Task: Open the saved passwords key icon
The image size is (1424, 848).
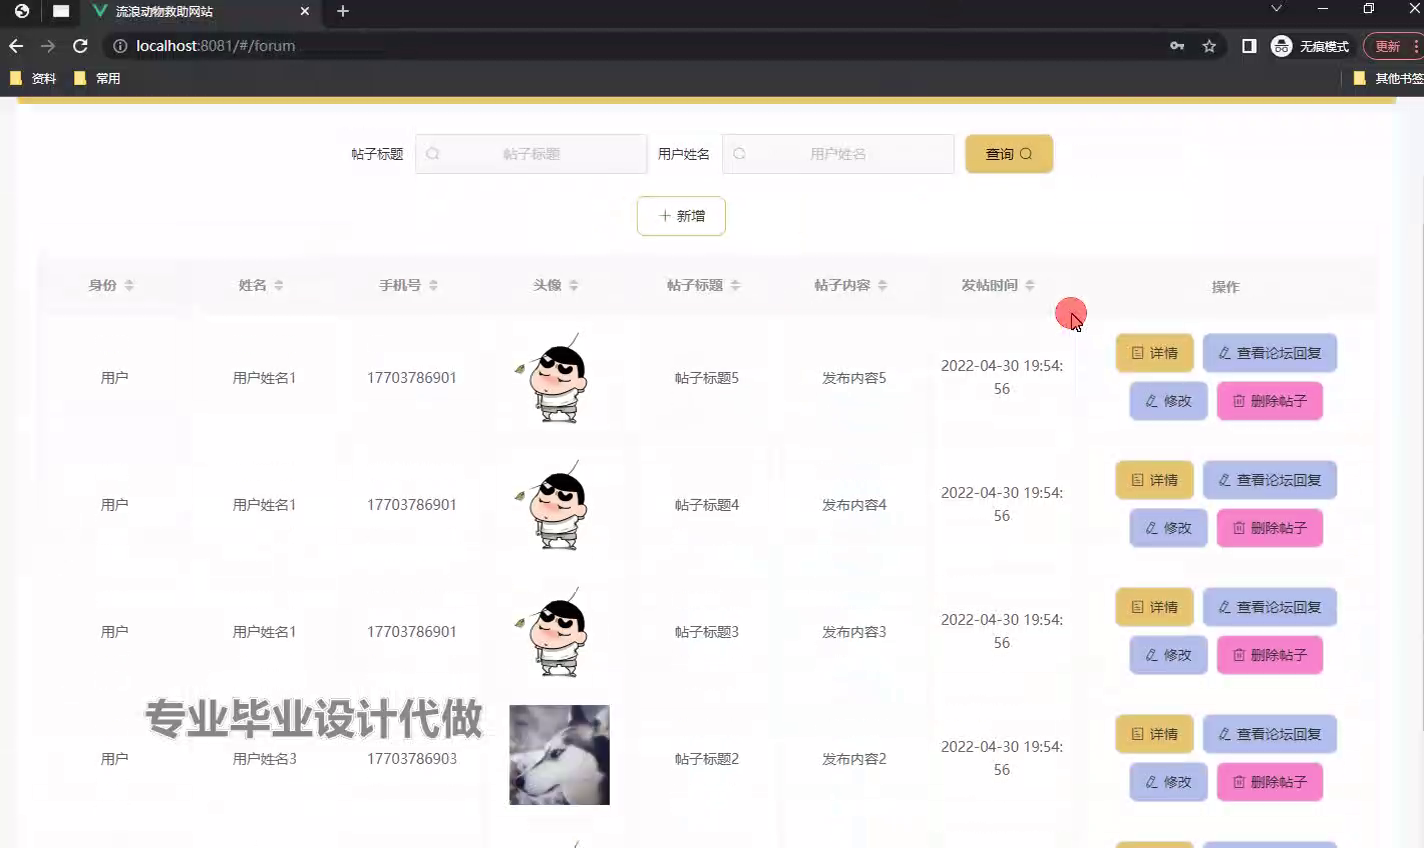Action: pyautogui.click(x=1177, y=46)
